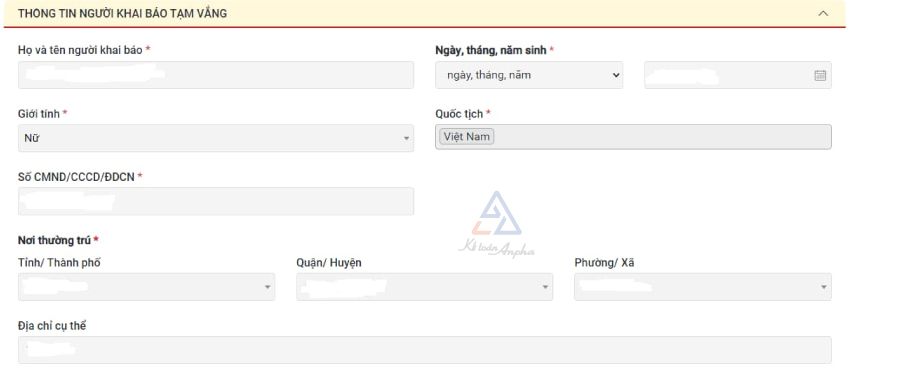Open the Tỉnh/ Thành phố dropdown
This screenshot has height=387, width=900.
pos(146,287)
